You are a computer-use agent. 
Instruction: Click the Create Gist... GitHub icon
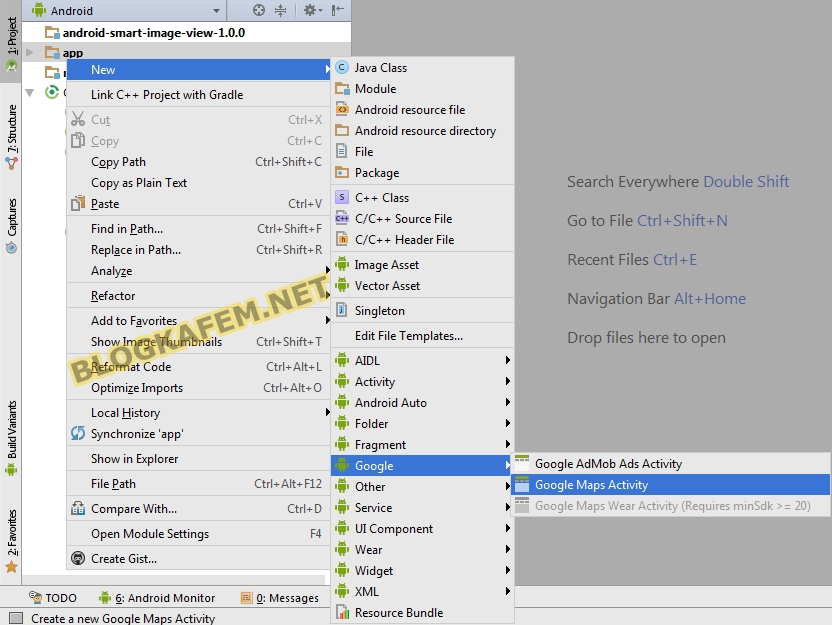pyautogui.click(x=78, y=558)
